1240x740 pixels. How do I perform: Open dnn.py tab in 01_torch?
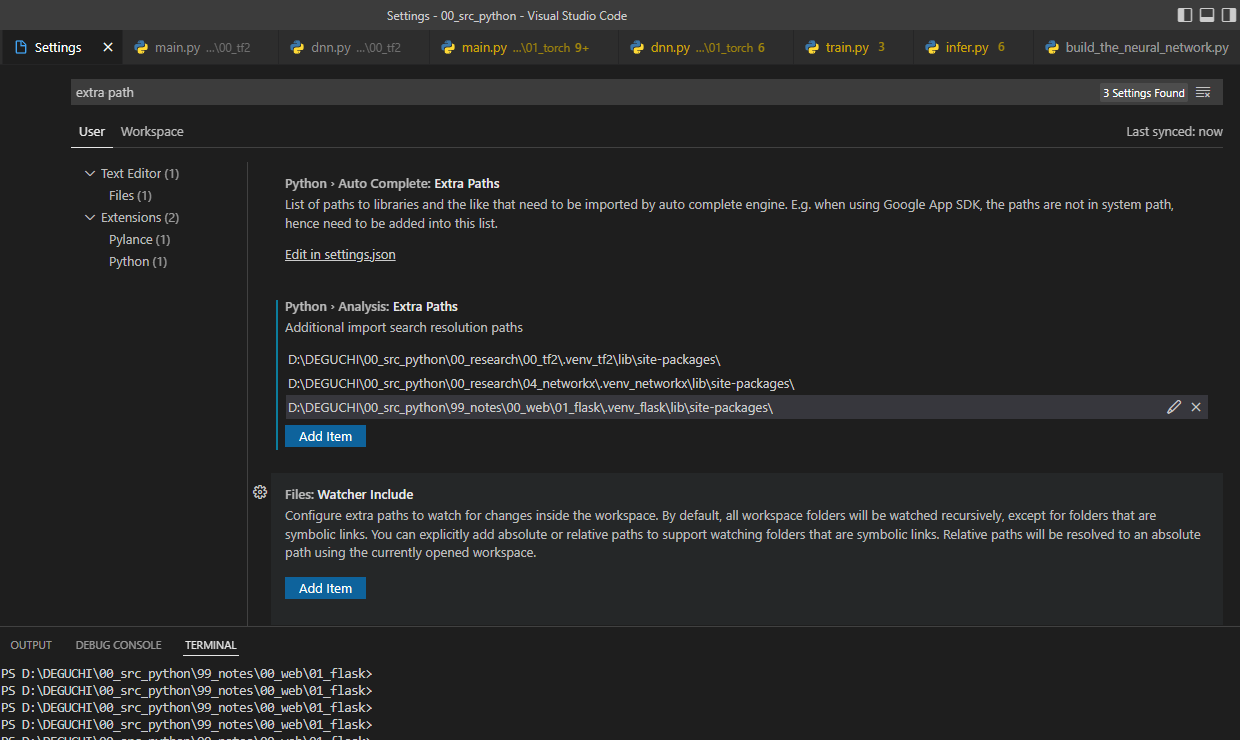point(706,47)
